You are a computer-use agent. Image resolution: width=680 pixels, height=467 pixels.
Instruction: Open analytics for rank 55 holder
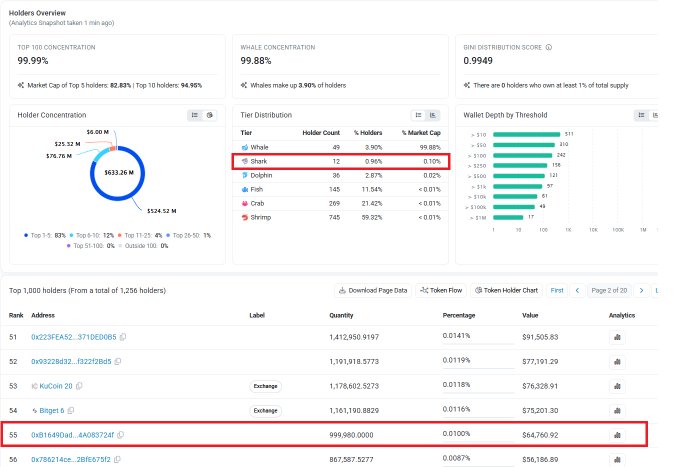pos(618,435)
